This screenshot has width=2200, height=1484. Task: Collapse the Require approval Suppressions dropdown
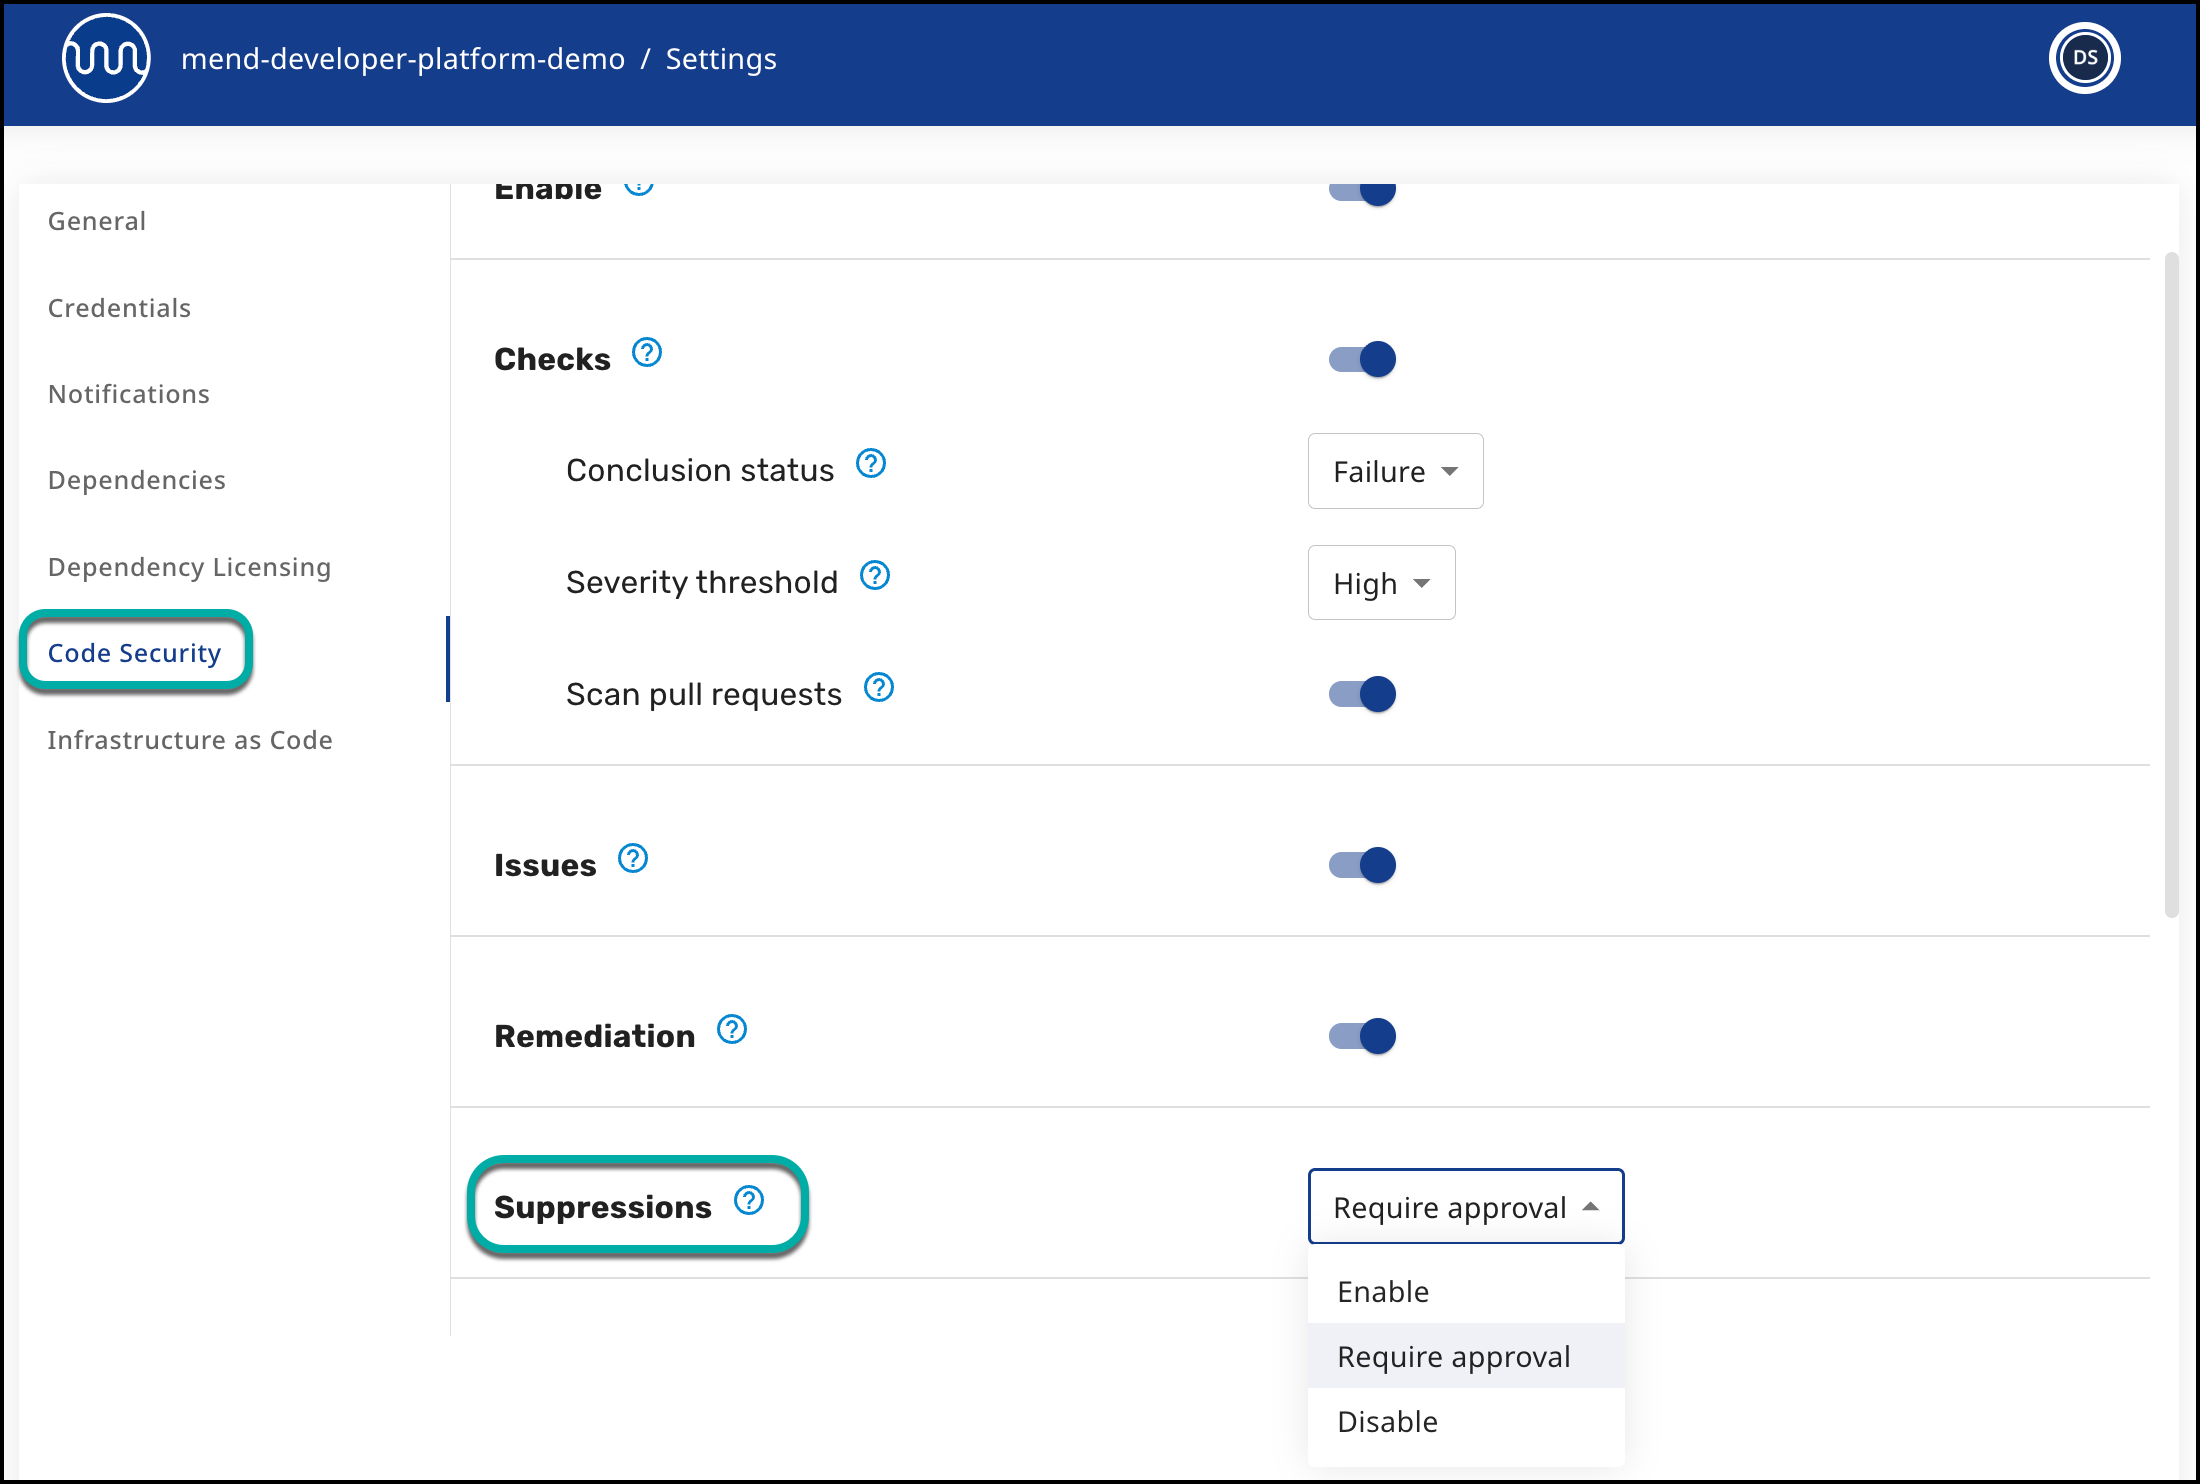click(1465, 1207)
